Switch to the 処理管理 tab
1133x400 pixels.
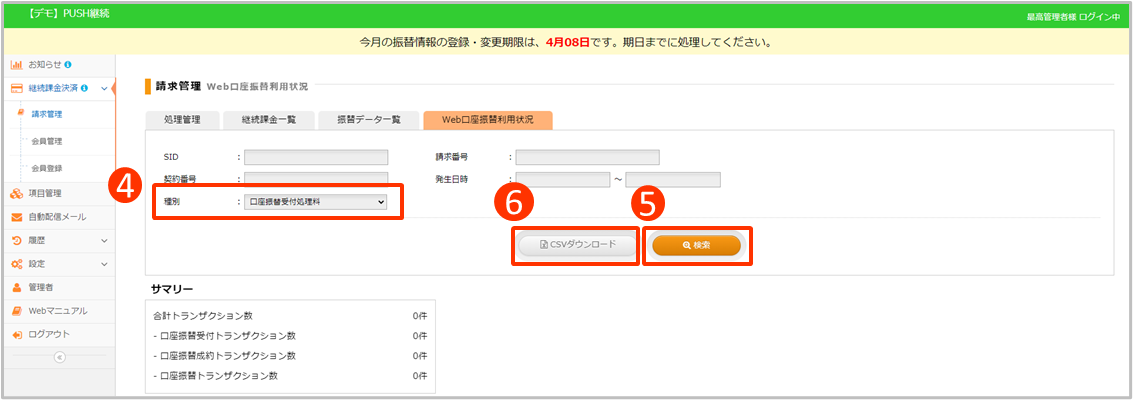pos(182,120)
